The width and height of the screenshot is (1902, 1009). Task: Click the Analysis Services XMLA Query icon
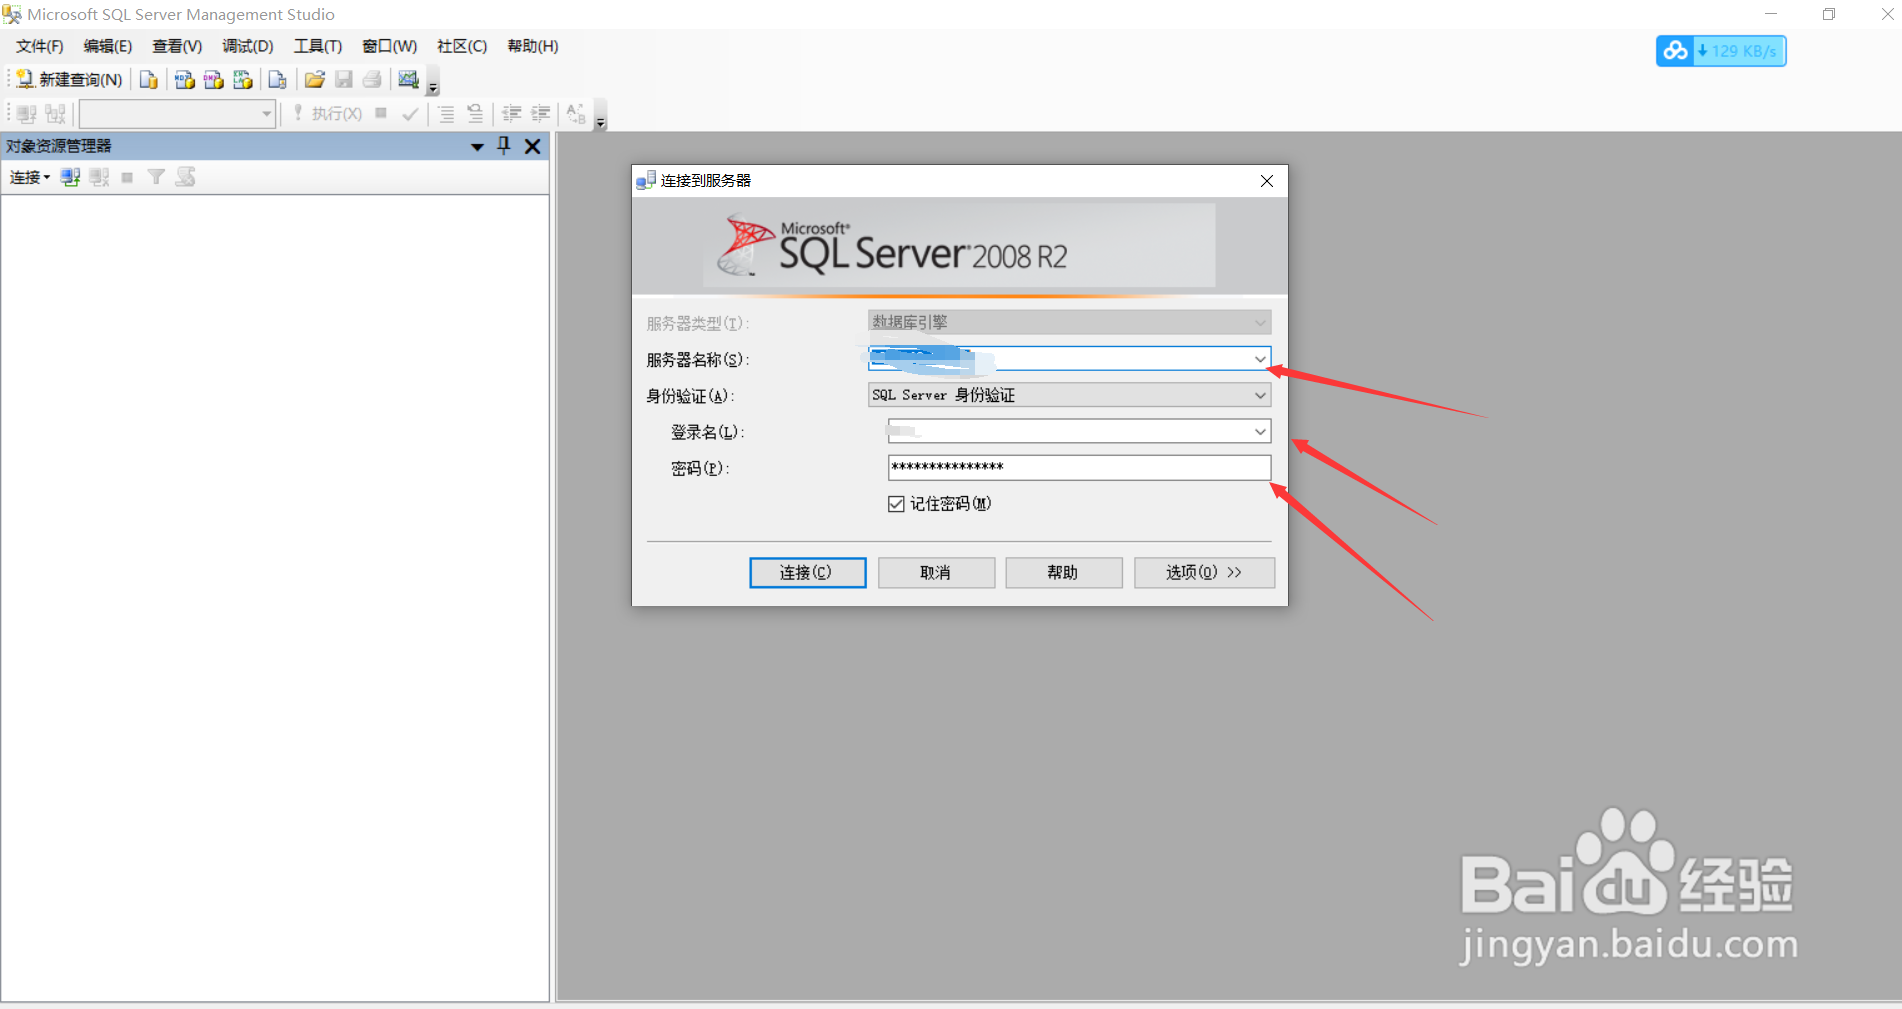[242, 80]
